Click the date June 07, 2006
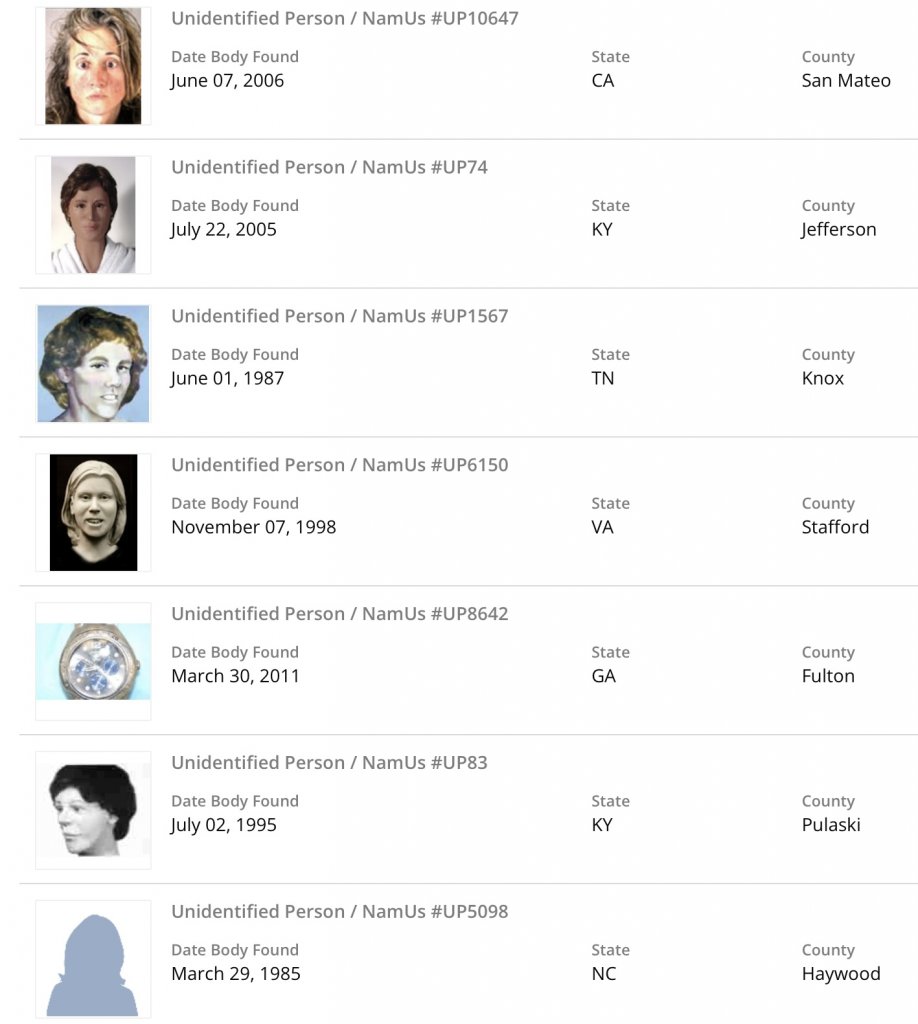Viewport: 918px width, 1024px height. point(227,81)
